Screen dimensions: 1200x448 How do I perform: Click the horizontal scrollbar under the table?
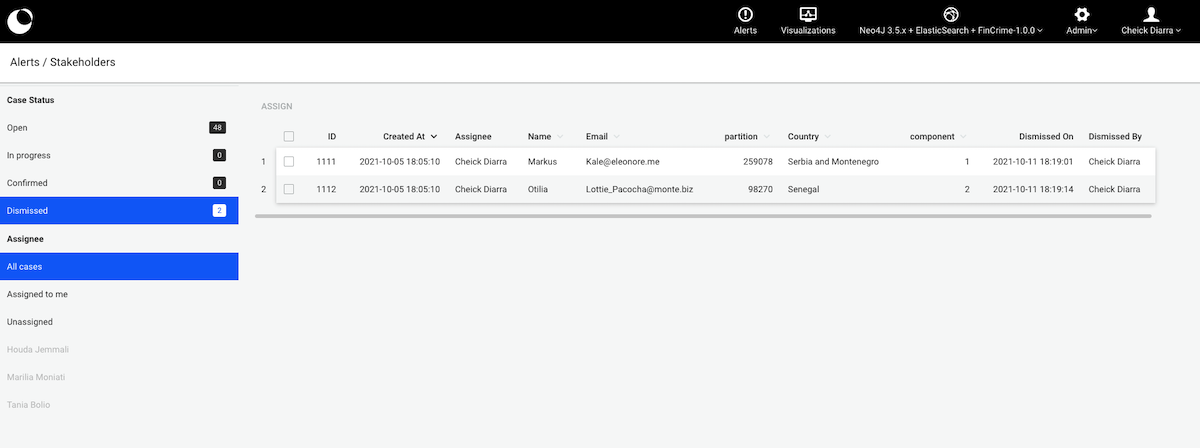coord(703,216)
